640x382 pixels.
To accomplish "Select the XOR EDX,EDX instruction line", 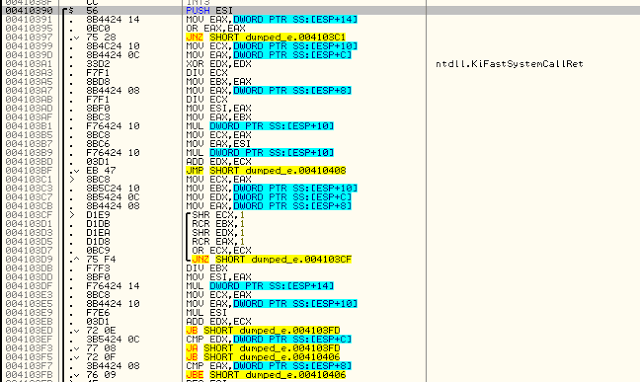I will tap(219, 64).
